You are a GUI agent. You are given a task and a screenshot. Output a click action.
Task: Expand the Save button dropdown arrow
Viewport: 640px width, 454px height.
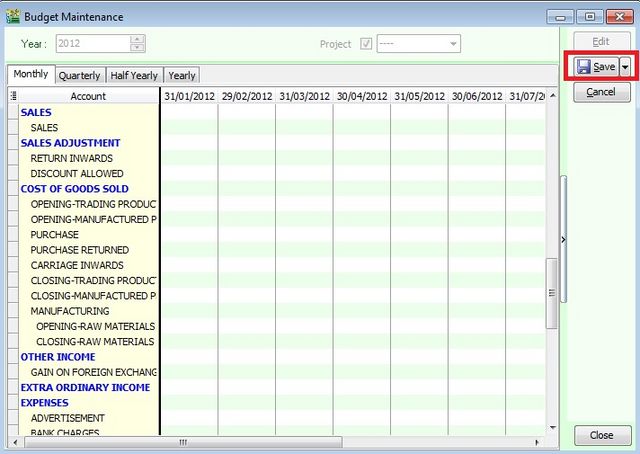tap(626, 67)
